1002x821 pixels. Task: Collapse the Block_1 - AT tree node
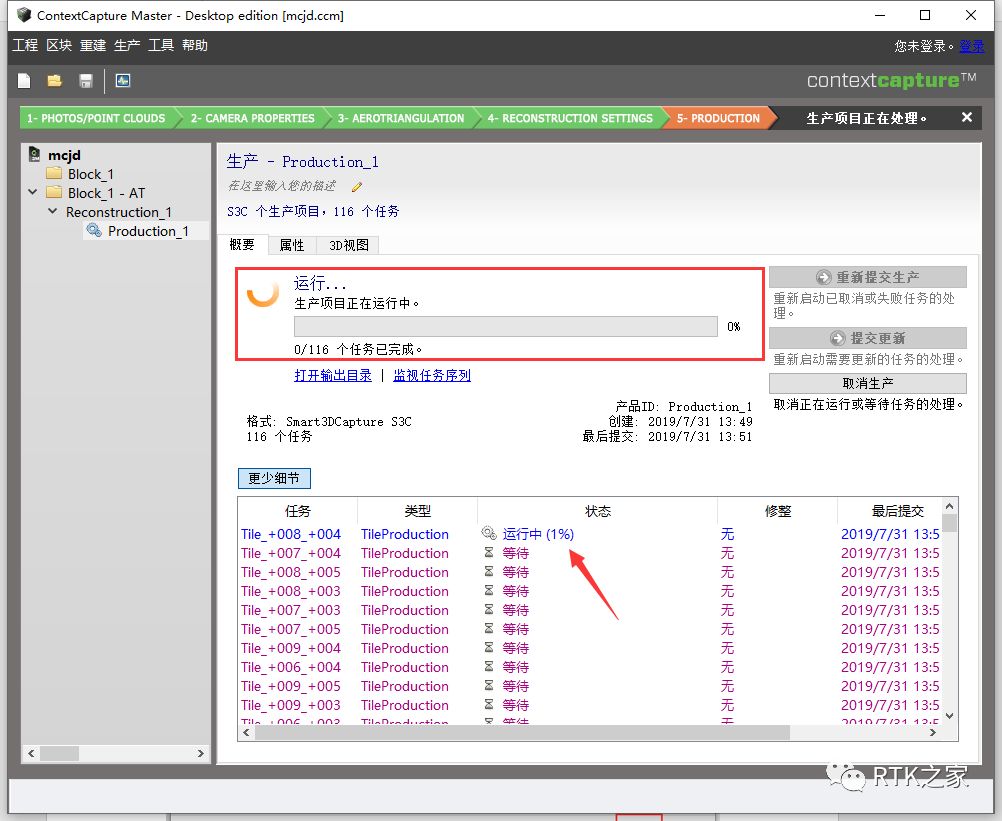point(33,192)
